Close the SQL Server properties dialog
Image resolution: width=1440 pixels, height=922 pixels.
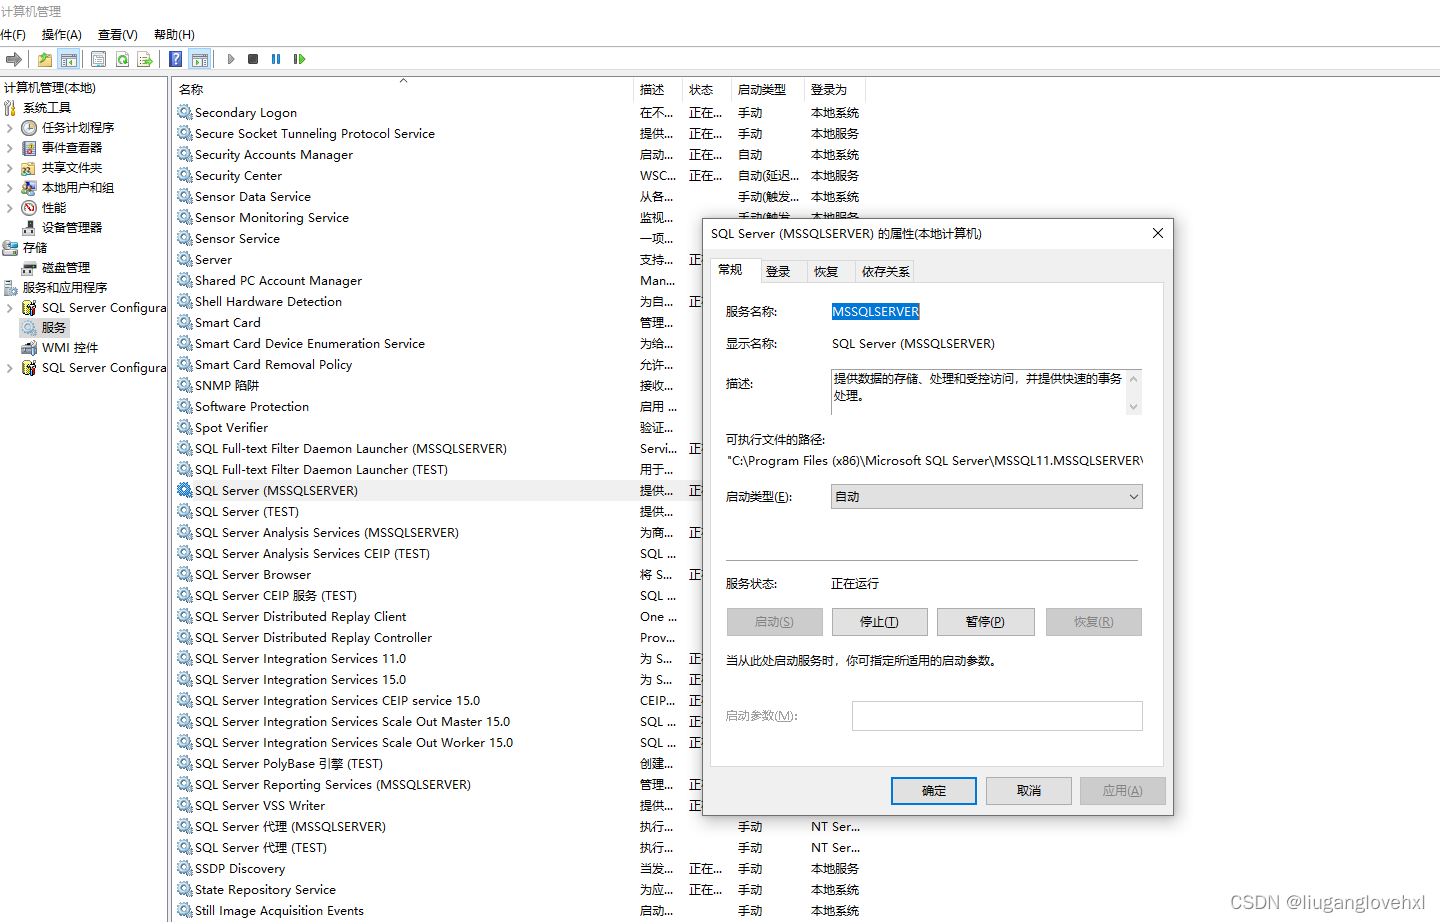click(1157, 233)
